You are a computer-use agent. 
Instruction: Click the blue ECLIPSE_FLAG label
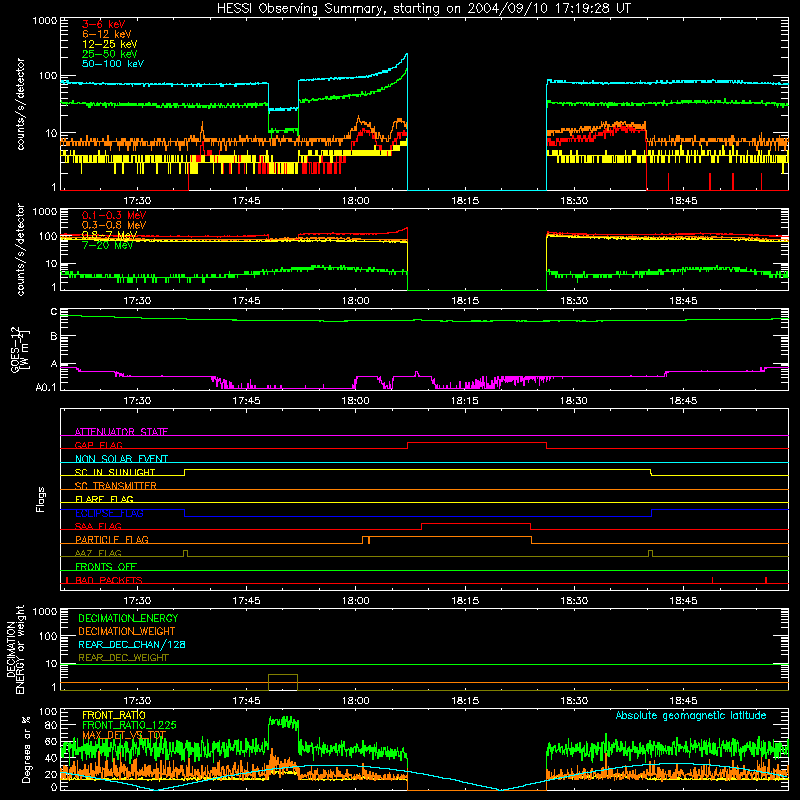click(109, 513)
